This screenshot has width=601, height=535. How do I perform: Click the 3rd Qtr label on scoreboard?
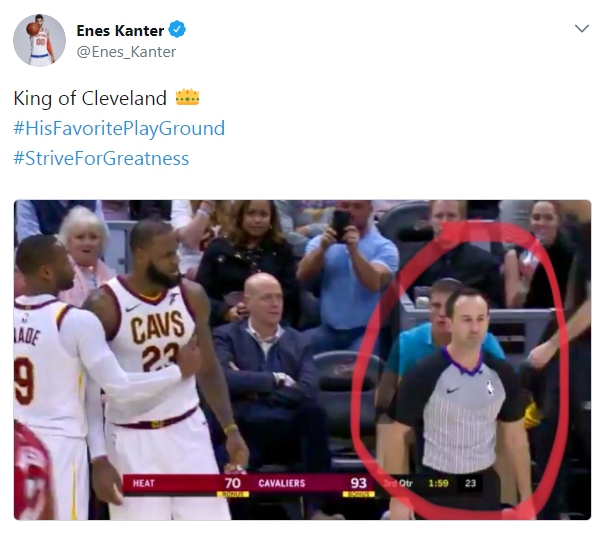click(x=397, y=483)
